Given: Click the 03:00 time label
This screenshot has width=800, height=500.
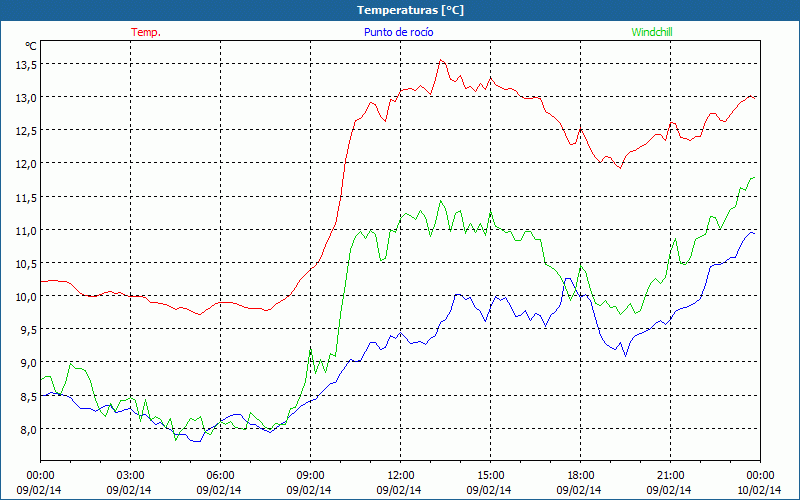Looking at the screenshot, I should pyautogui.click(x=131, y=476).
